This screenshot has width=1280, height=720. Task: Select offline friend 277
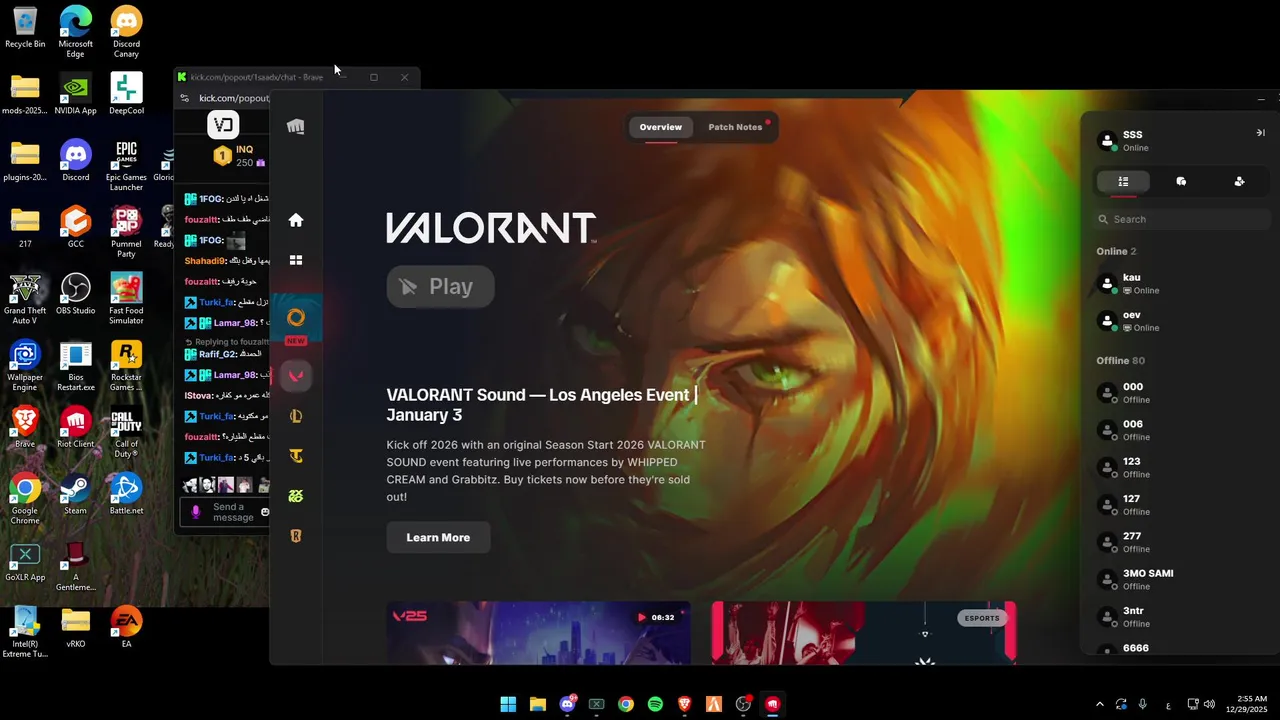[x=1181, y=542]
